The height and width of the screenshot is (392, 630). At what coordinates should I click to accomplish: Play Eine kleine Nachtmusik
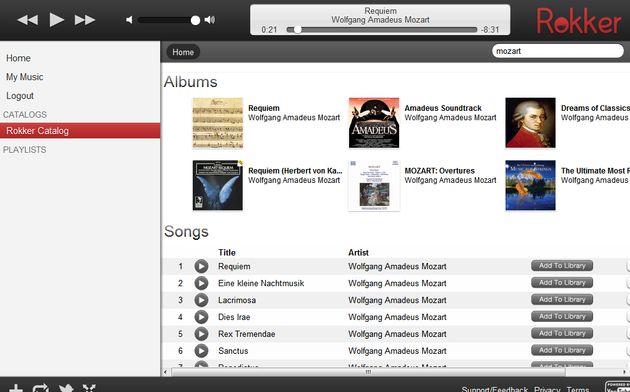coord(201,283)
